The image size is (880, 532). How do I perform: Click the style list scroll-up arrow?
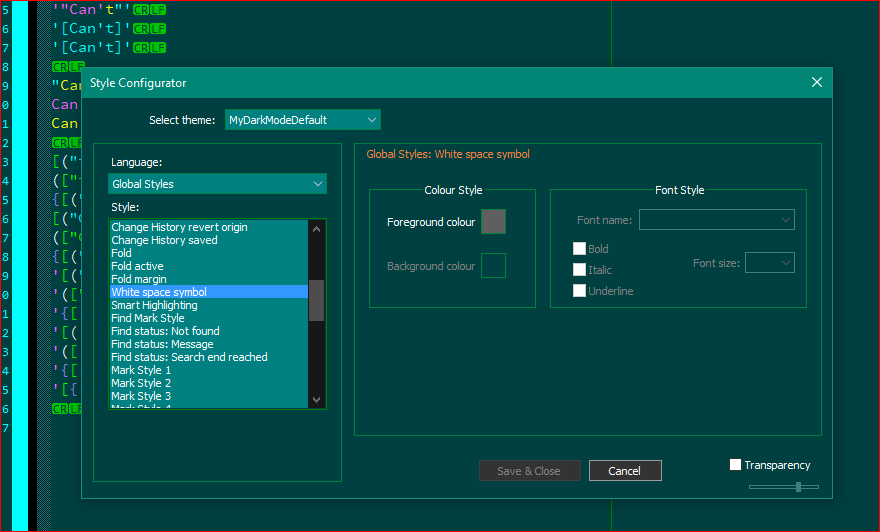point(317,228)
